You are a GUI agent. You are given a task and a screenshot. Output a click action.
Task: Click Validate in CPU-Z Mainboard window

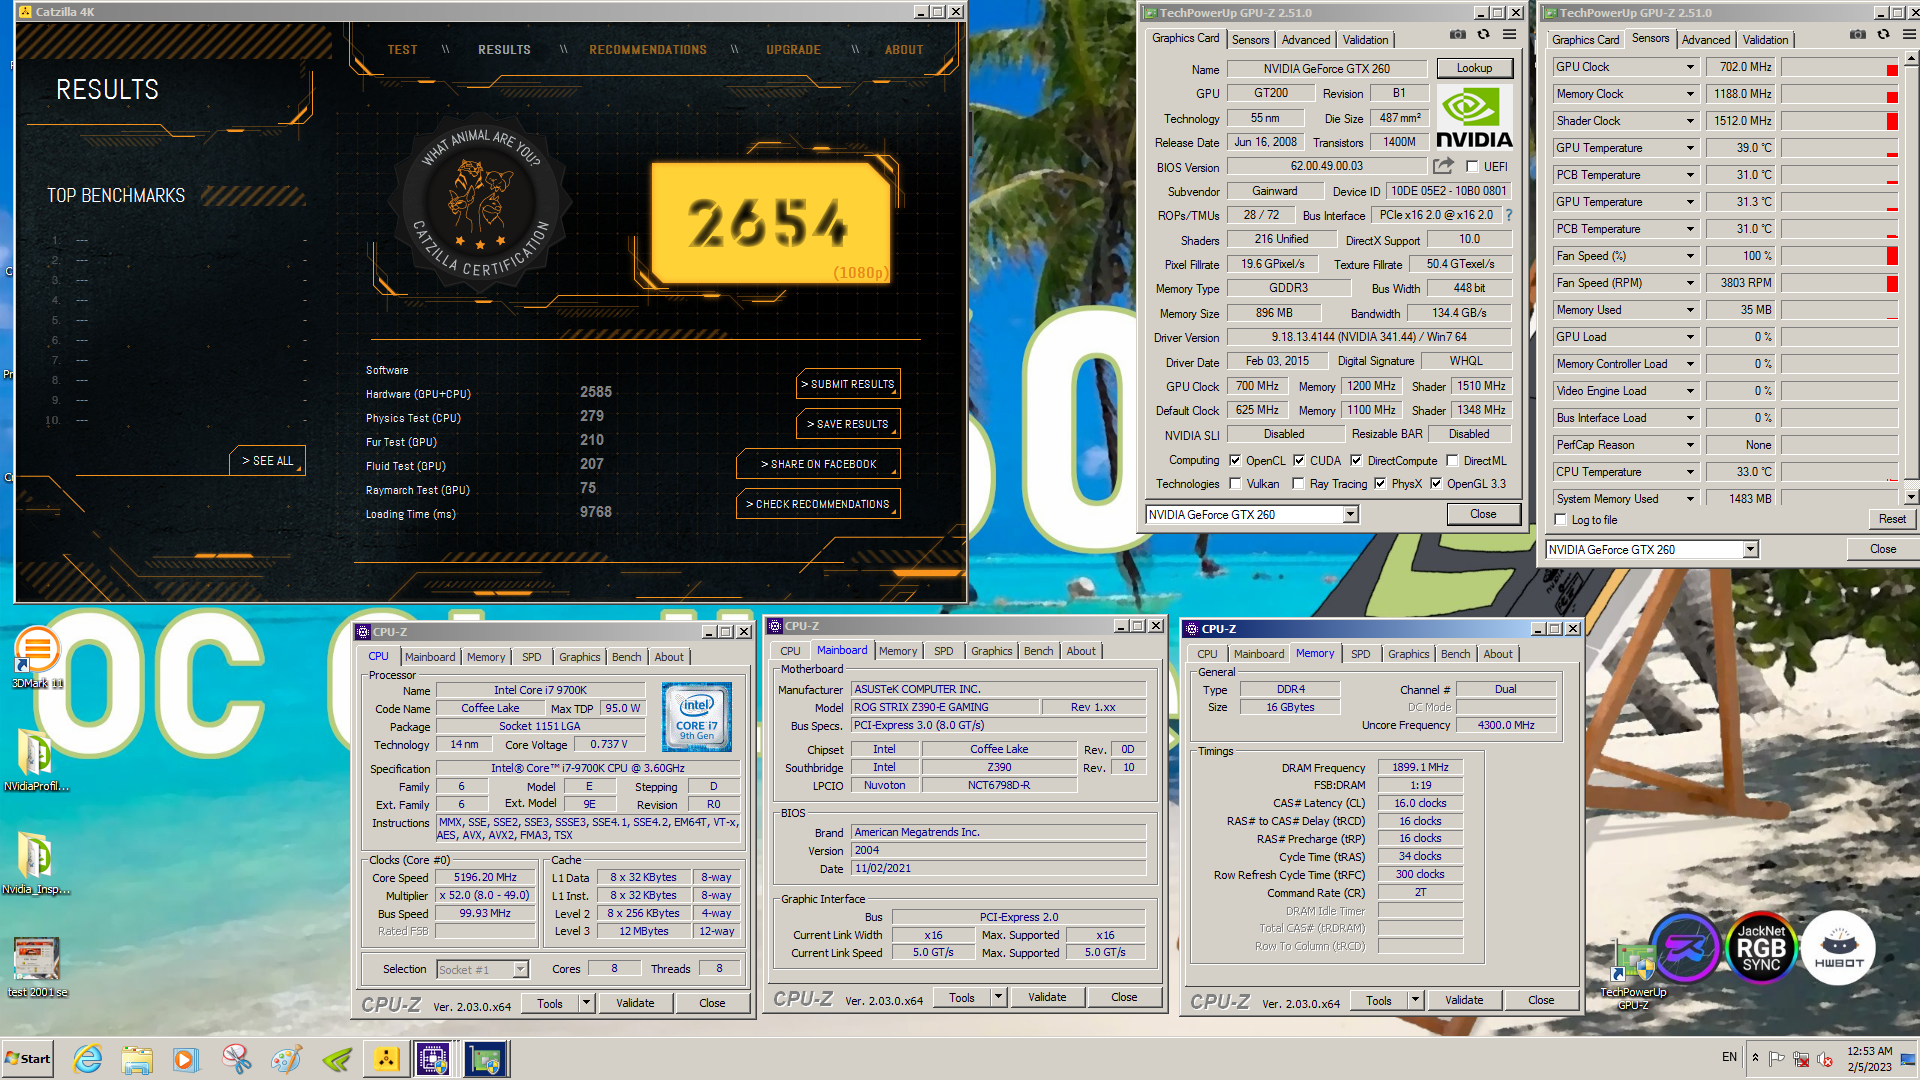pos(1047,997)
